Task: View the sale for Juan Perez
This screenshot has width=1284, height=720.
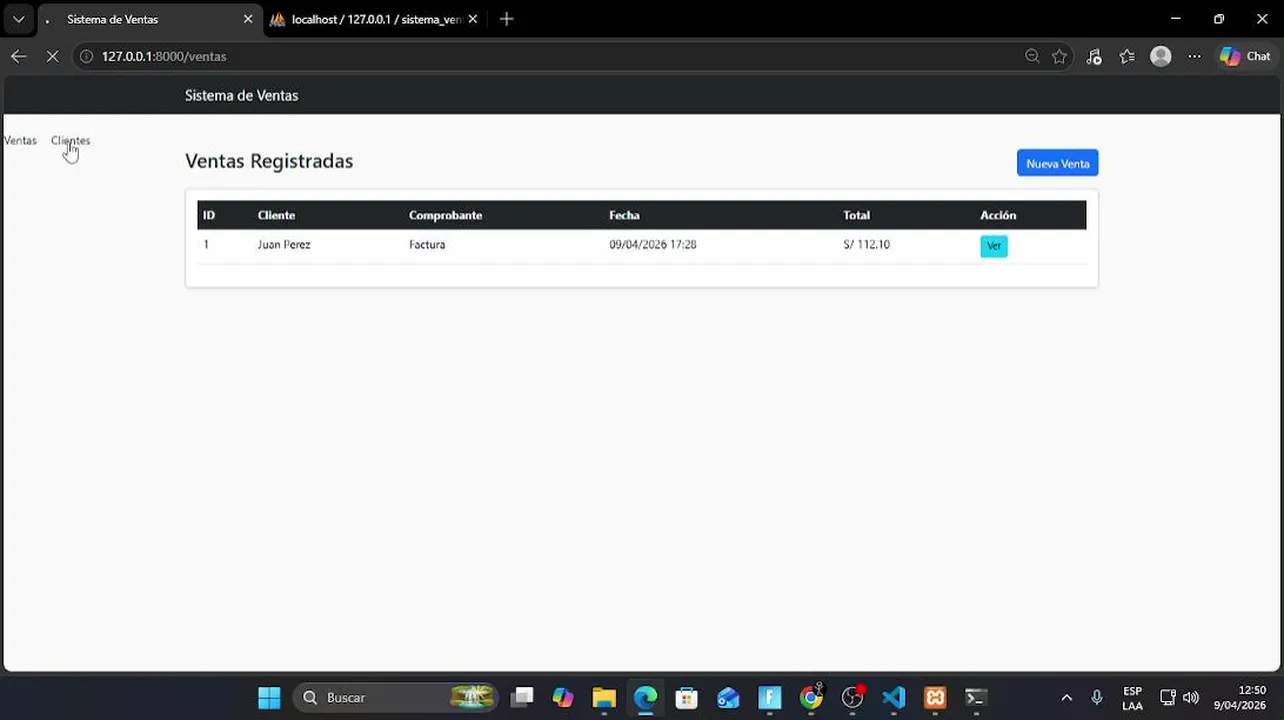Action: coord(993,246)
